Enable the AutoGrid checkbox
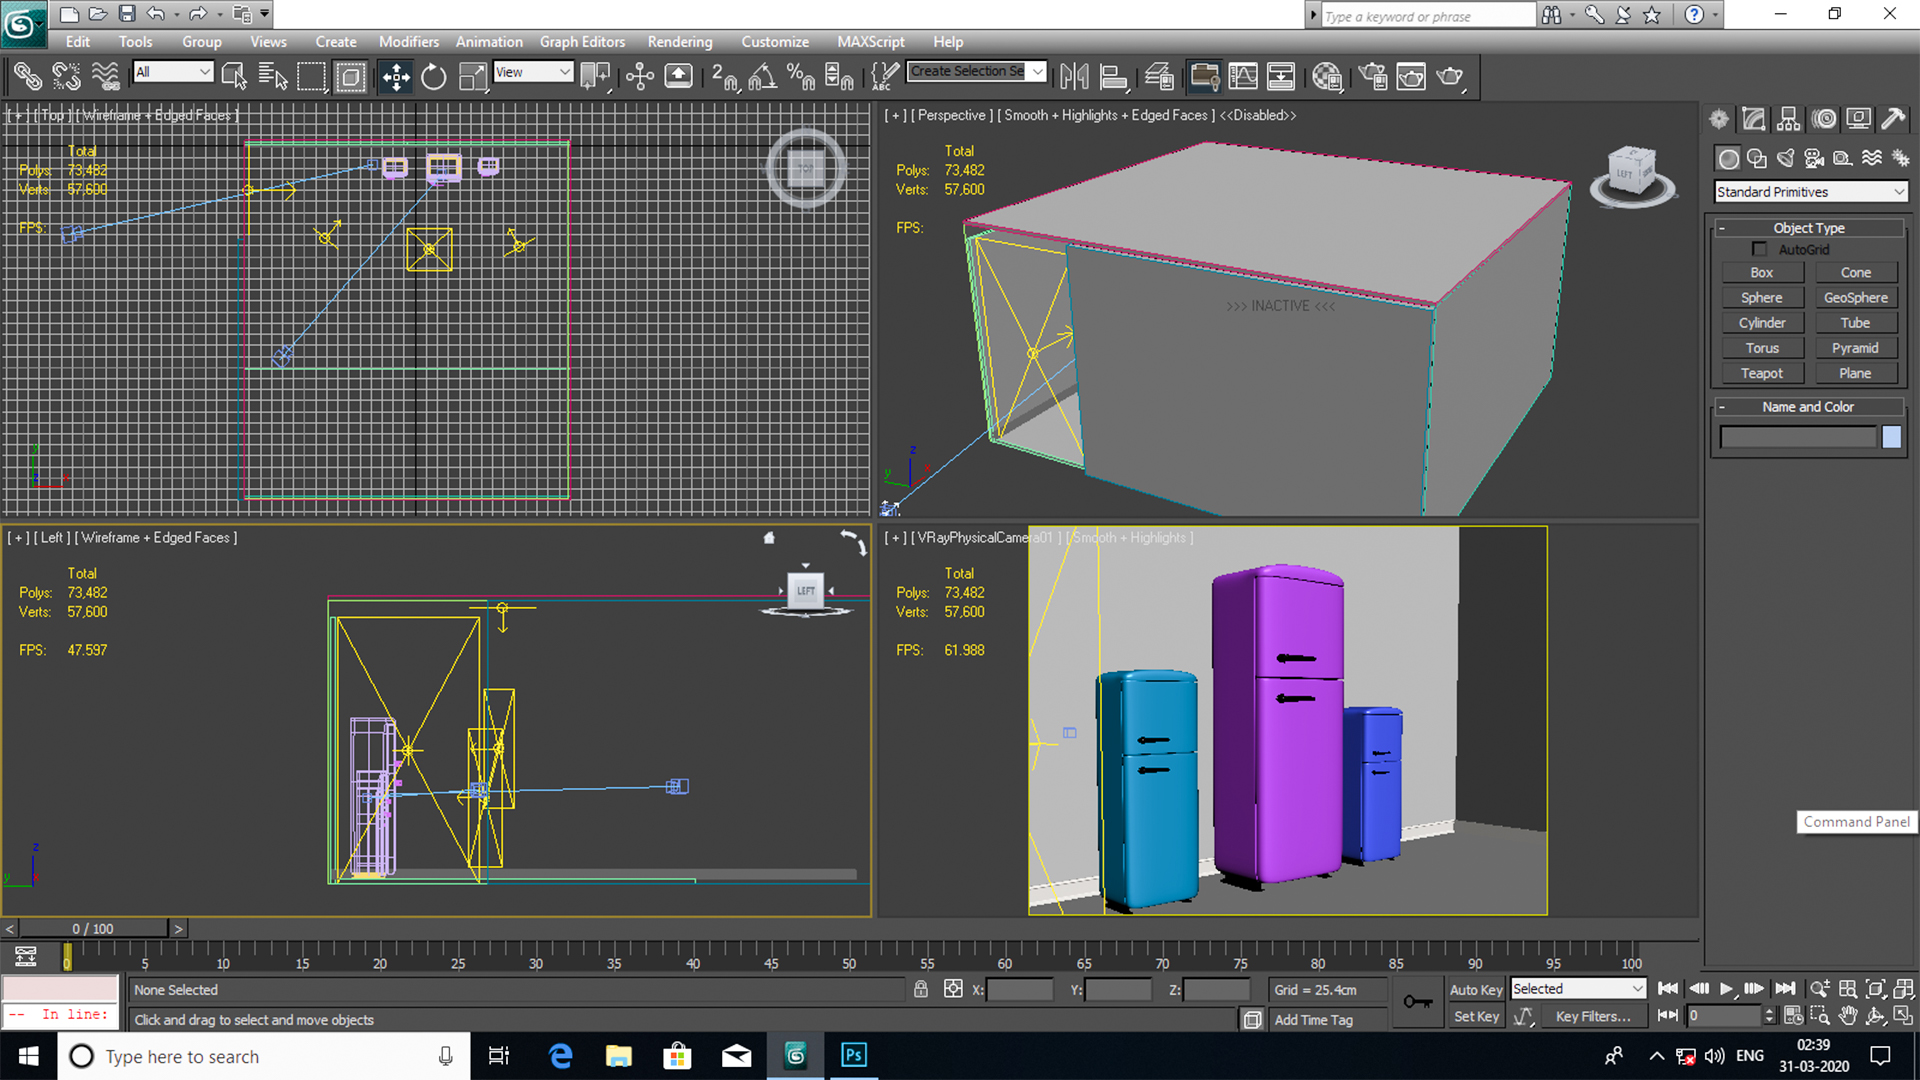The height and width of the screenshot is (1080, 1920). click(1760, 250)
